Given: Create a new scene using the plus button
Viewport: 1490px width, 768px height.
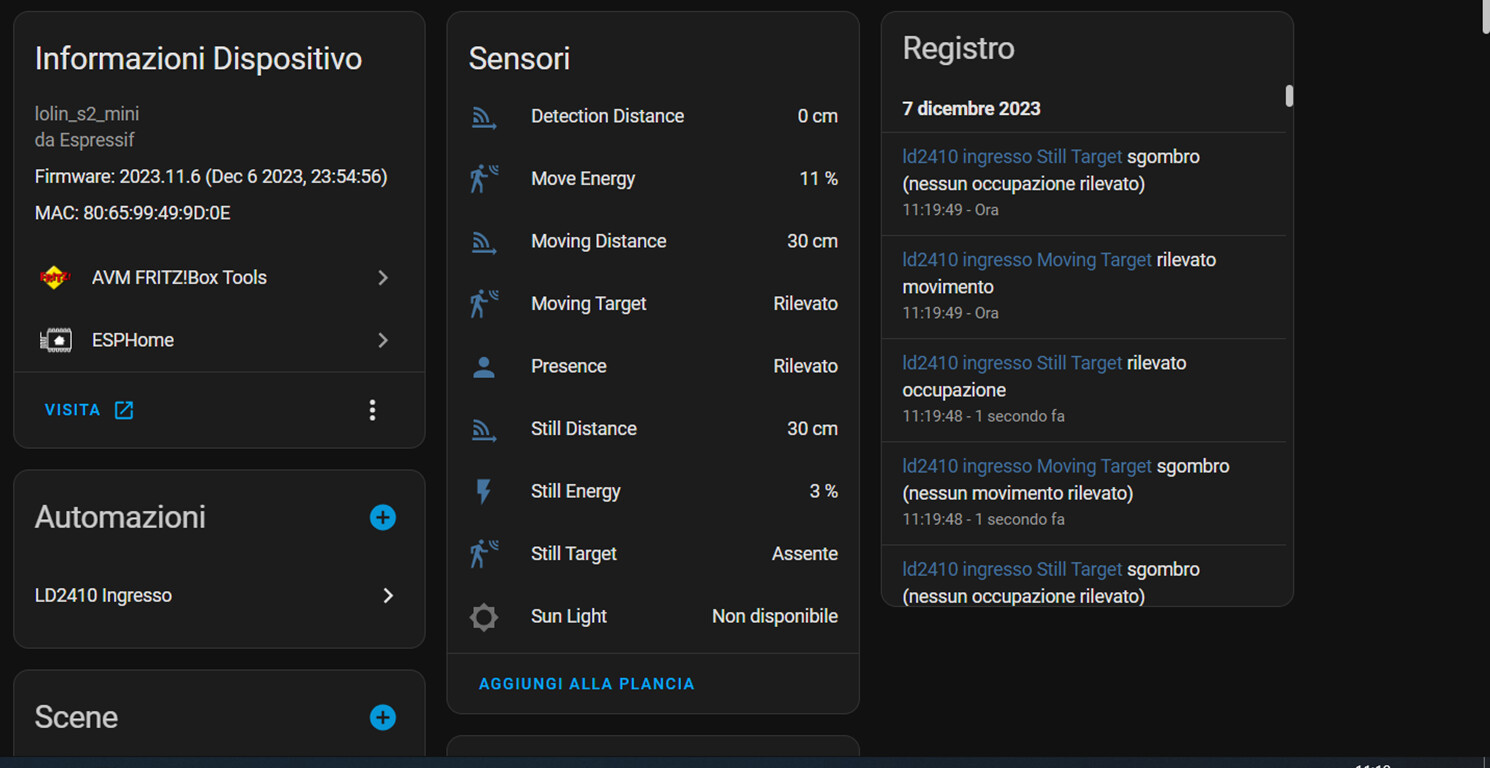Looking at the screenshot, I should (383, 717).
